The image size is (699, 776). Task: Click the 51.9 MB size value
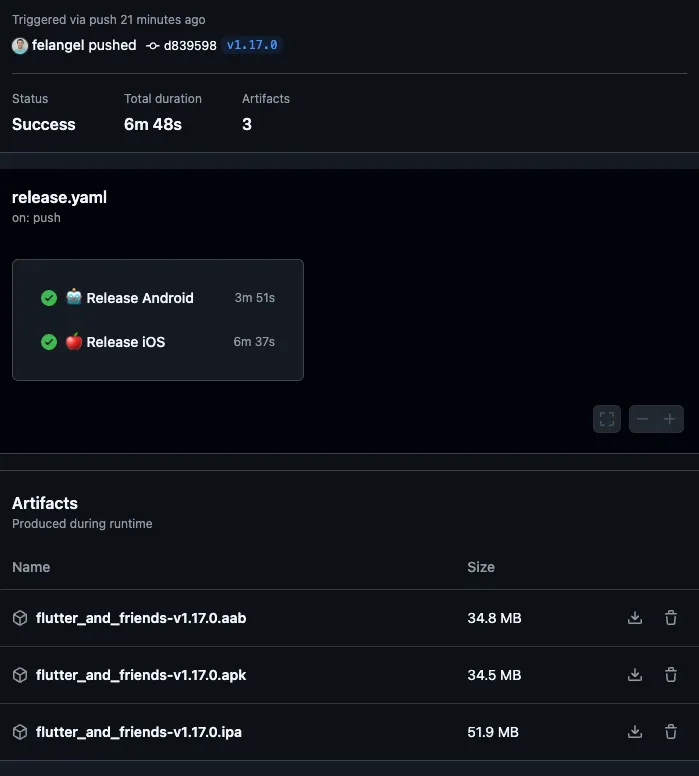click(493, 732)
